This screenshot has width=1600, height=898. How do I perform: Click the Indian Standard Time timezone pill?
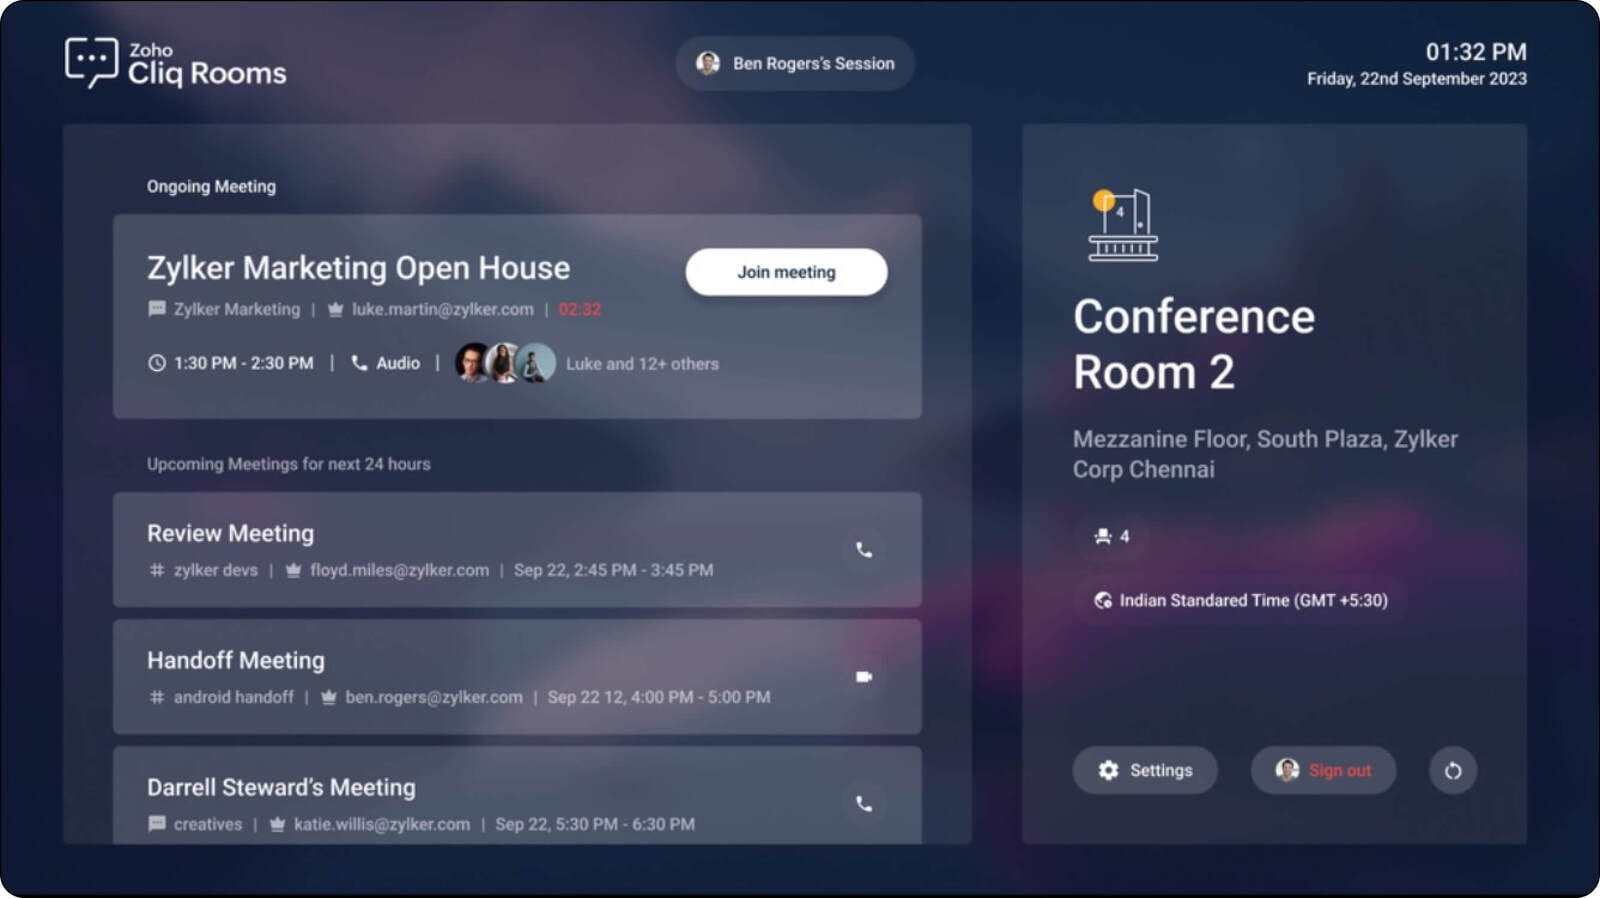1241,600
